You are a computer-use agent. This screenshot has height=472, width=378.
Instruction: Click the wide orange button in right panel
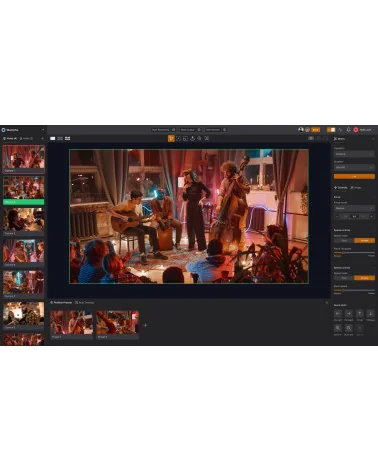coord(354,176)
